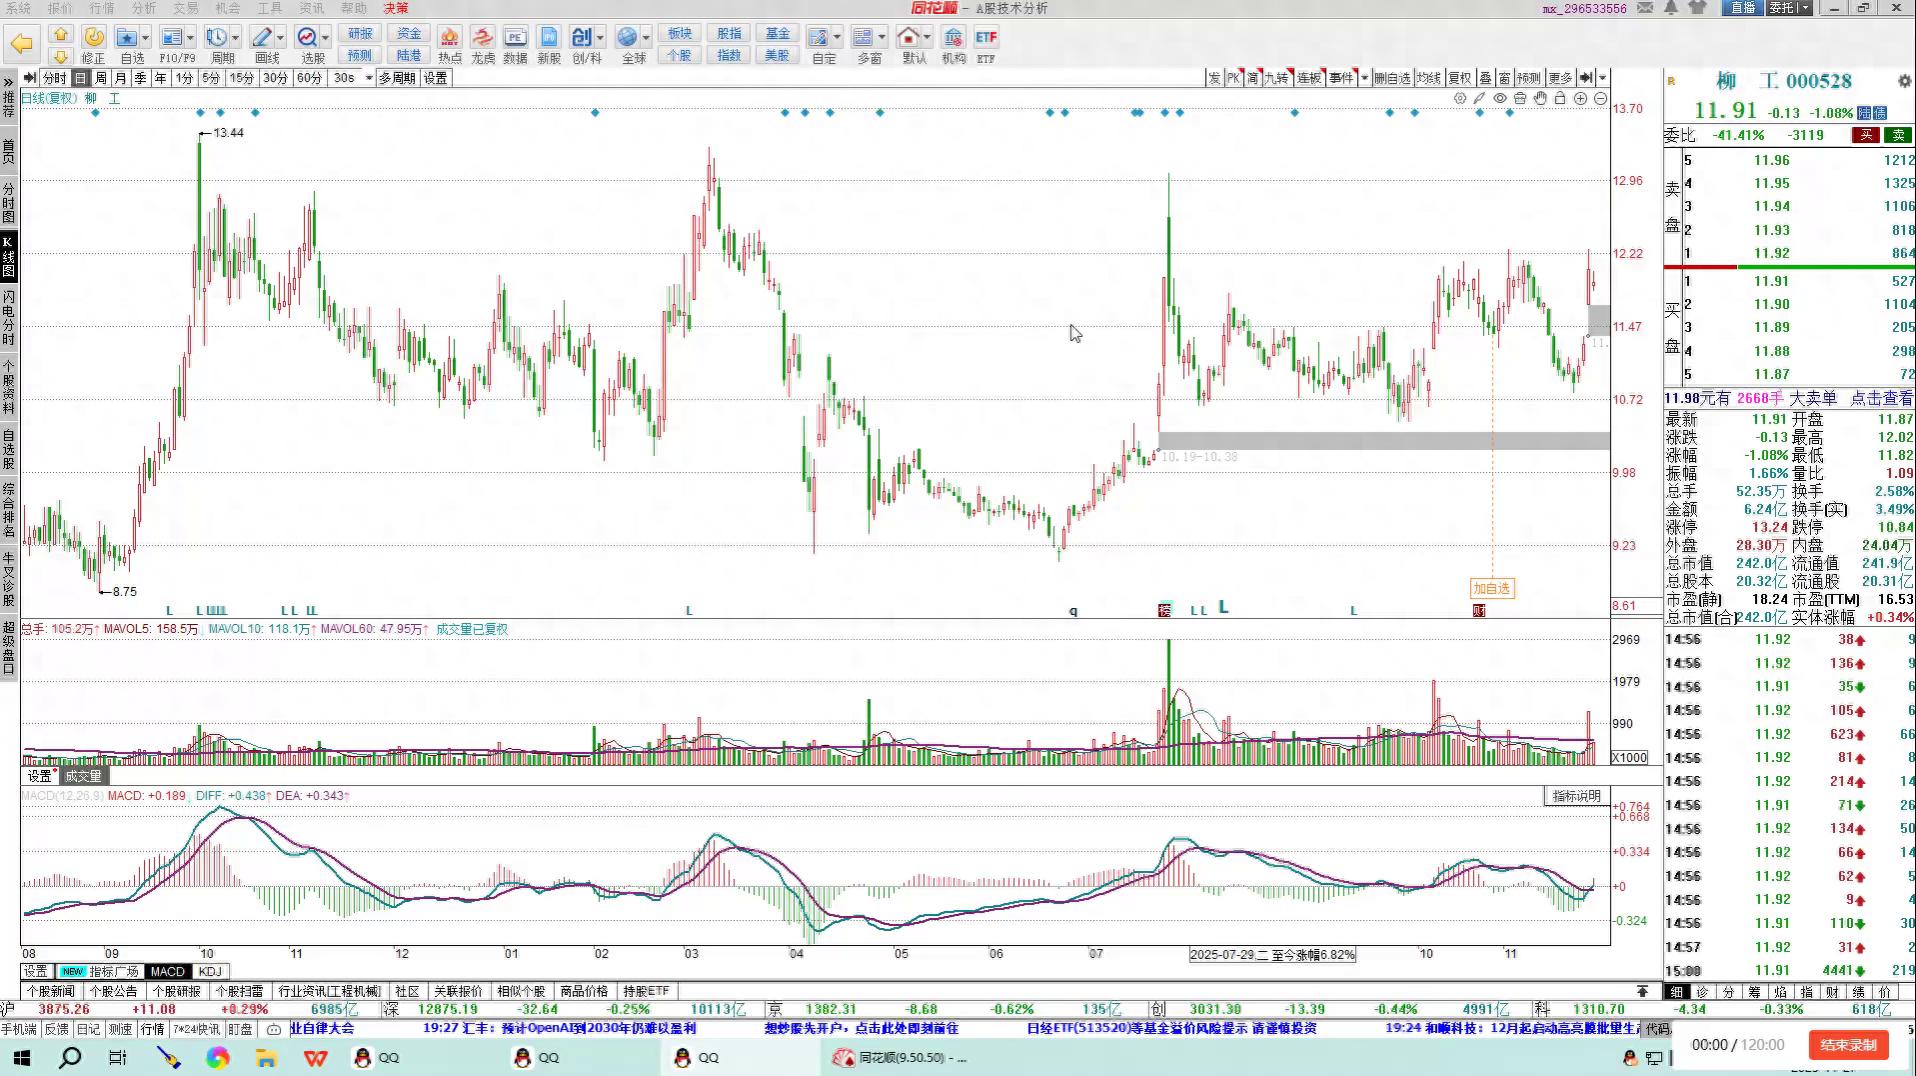Click the chart brush icon
This screenshot has height=1076, width=1916.
tap(1480, 98)
